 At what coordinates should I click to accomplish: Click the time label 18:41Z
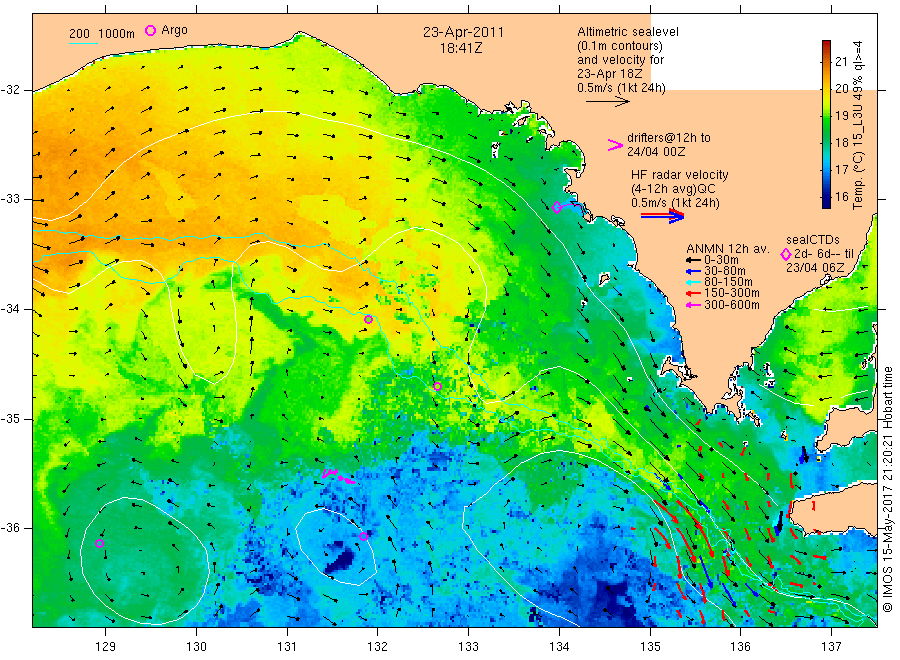[x=461, y=48]
